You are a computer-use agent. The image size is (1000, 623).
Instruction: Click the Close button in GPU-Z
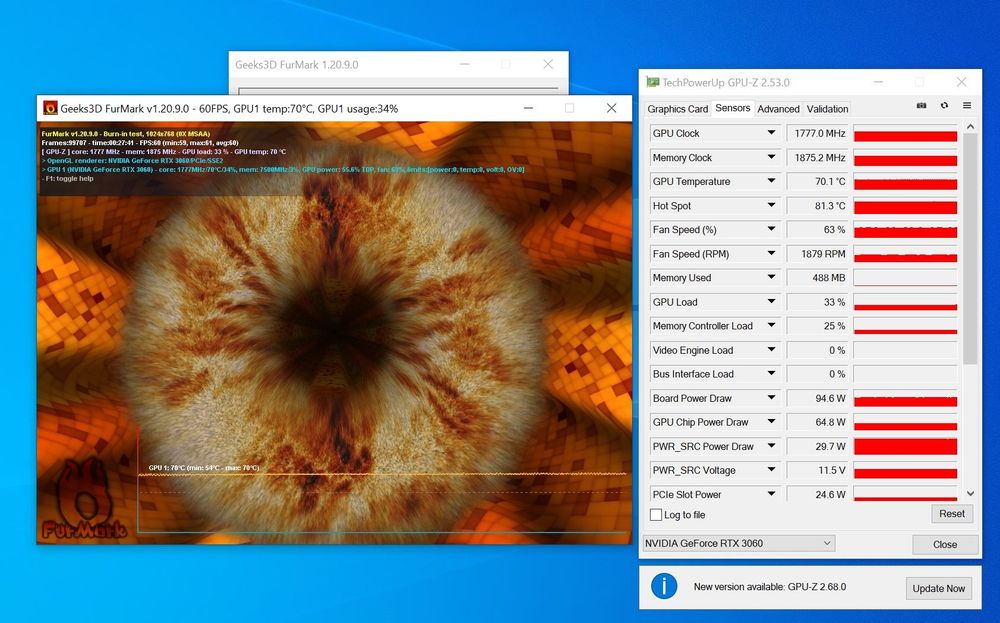(945, 545)
